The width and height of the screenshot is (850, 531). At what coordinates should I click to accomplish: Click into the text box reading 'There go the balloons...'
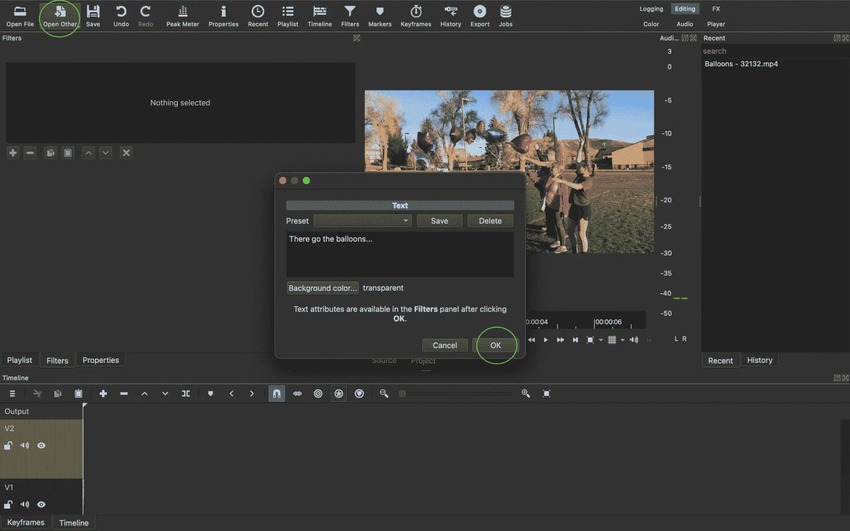(399, 254)
